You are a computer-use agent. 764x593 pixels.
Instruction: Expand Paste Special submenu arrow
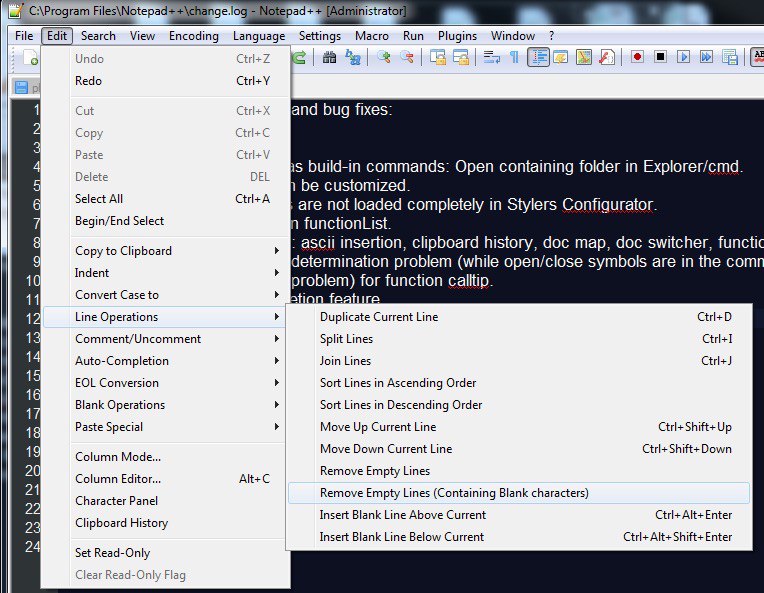276,426
